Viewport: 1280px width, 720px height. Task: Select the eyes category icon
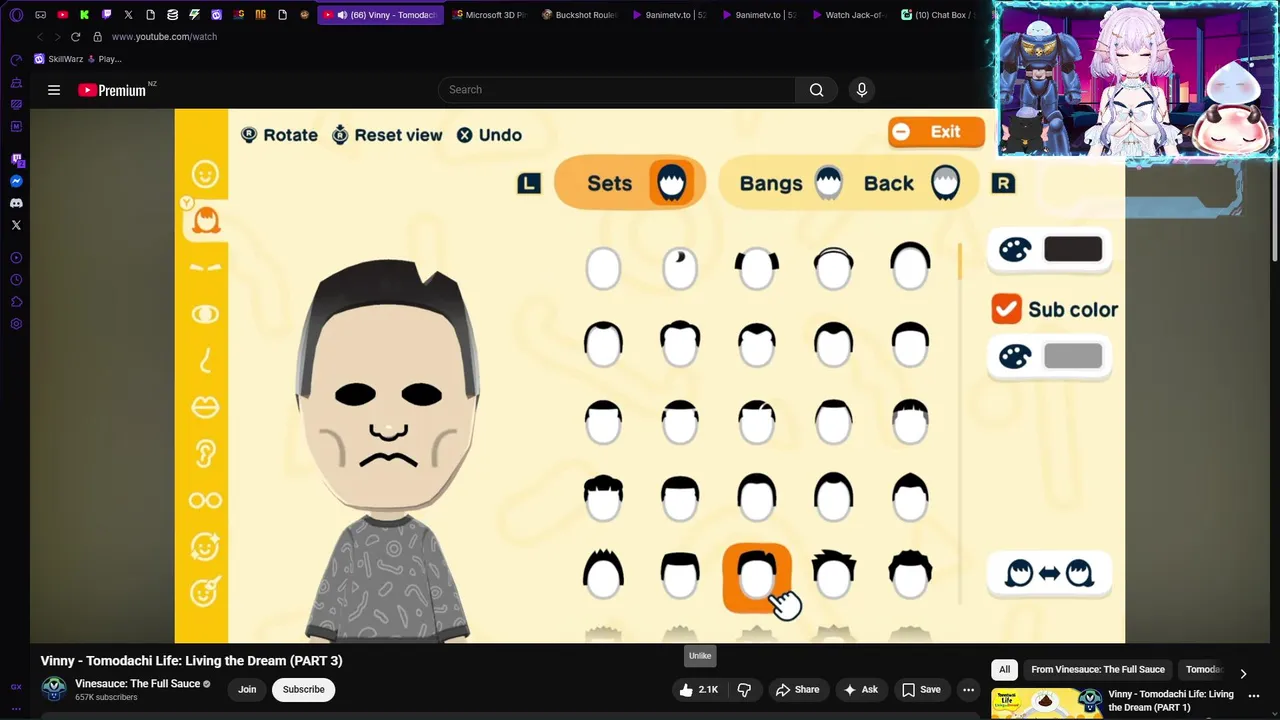click(205, 315)
